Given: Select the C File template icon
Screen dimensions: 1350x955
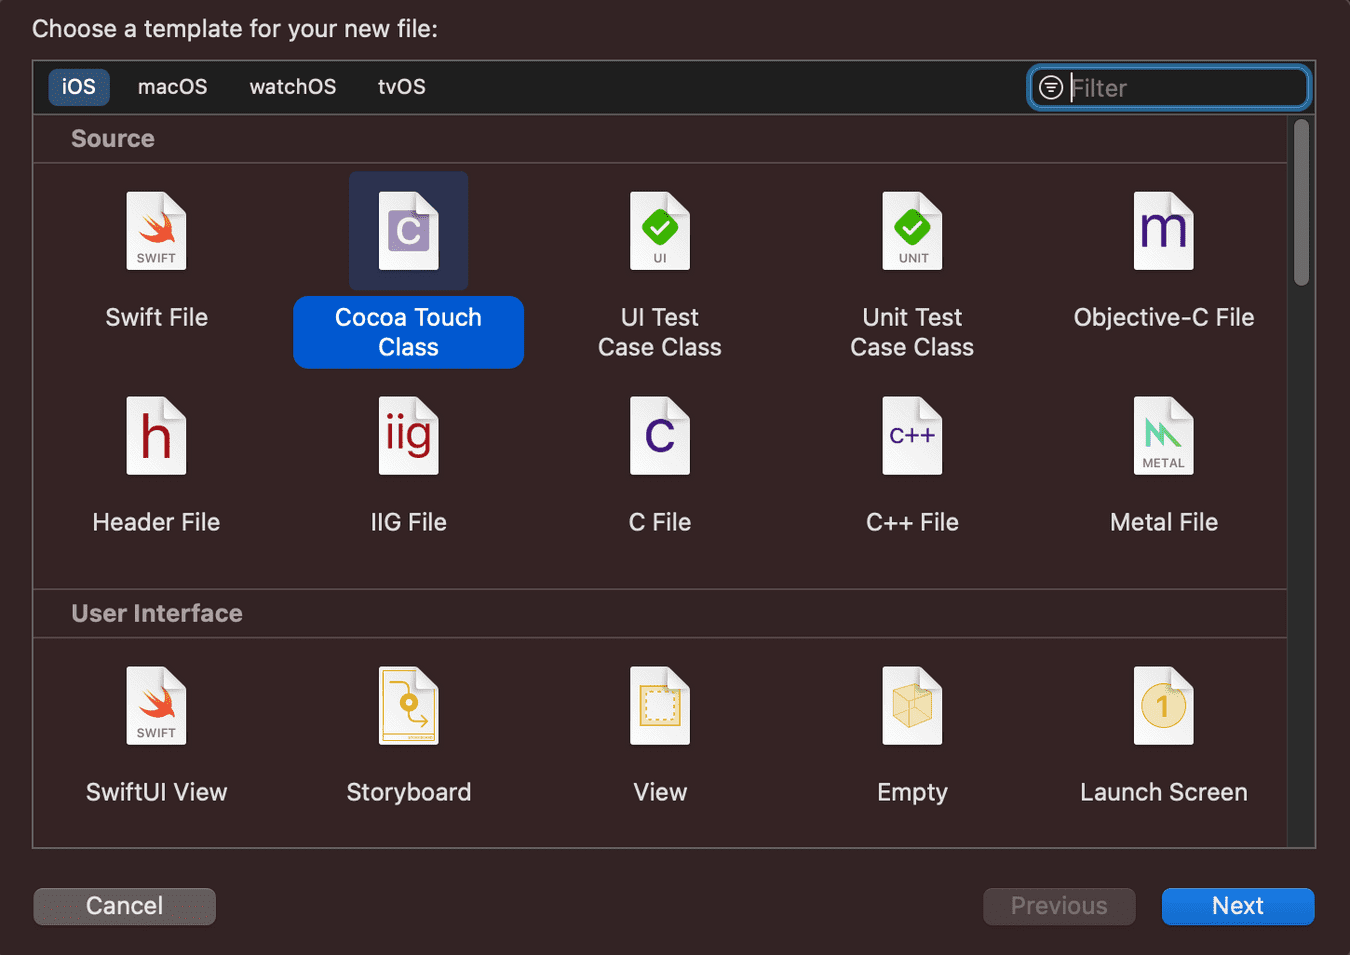Looking at the screenshot, I should coord(660,437).
